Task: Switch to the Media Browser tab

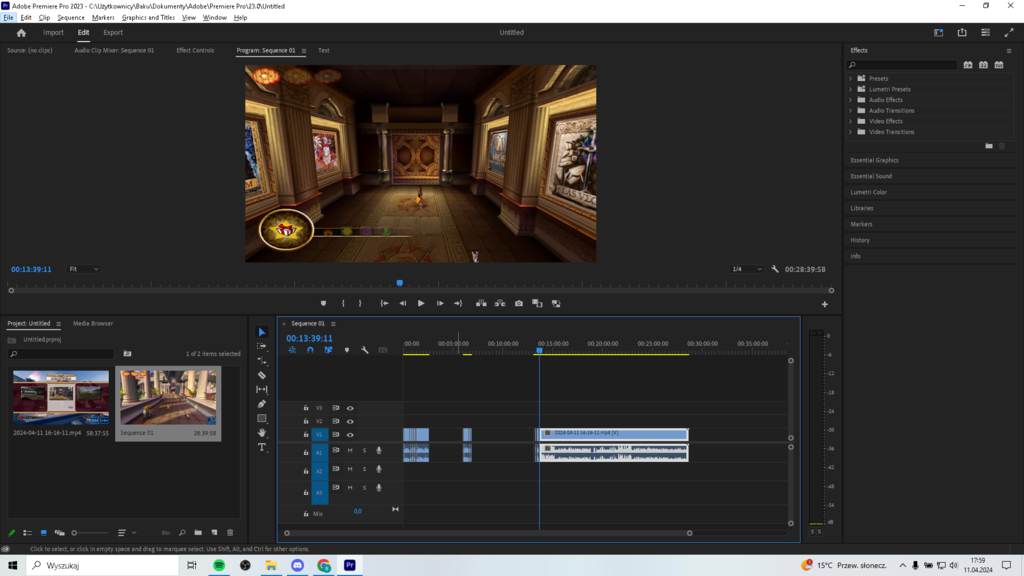Action: click(93, 323)
